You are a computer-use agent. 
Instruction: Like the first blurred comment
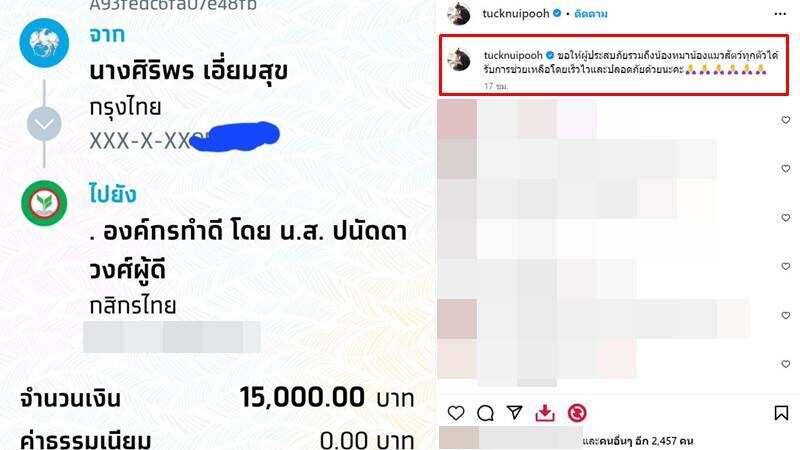click(786, 120)
